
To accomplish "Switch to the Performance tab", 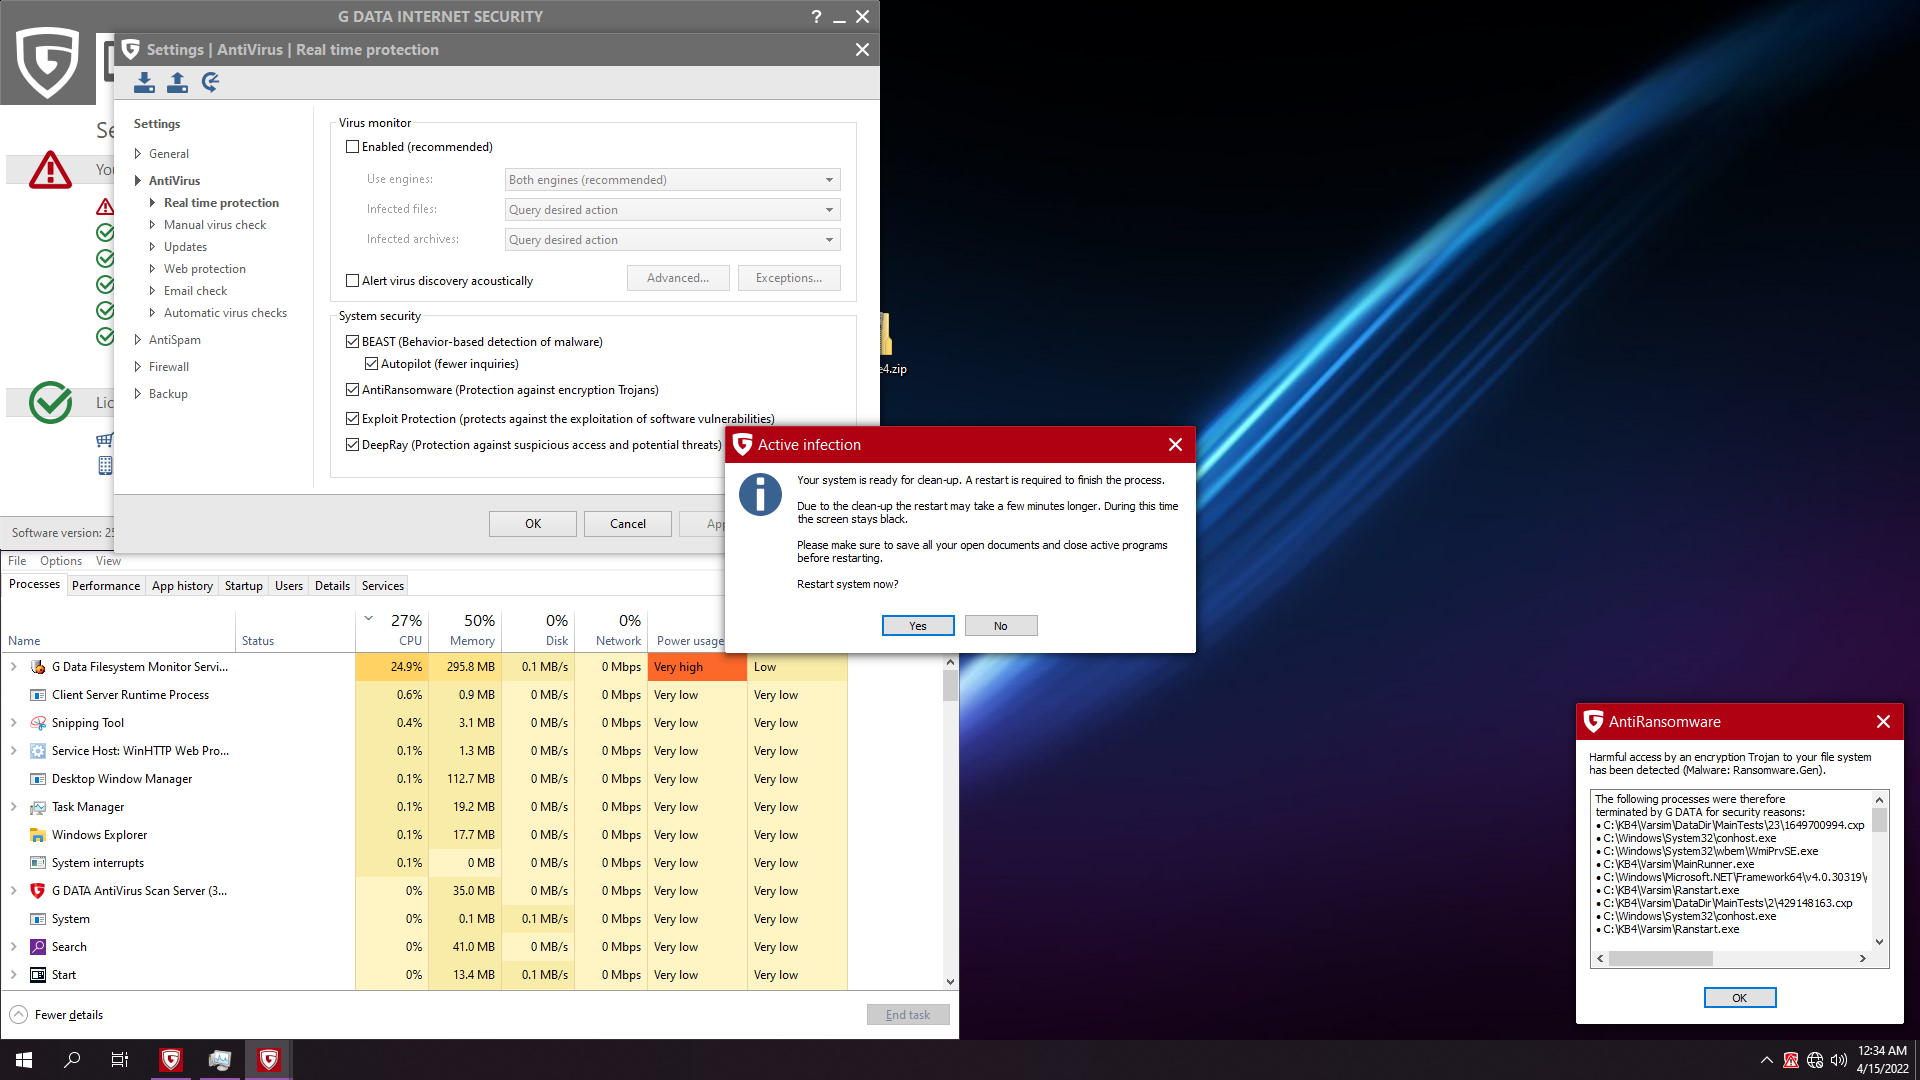I will click(x=106, y=586).
